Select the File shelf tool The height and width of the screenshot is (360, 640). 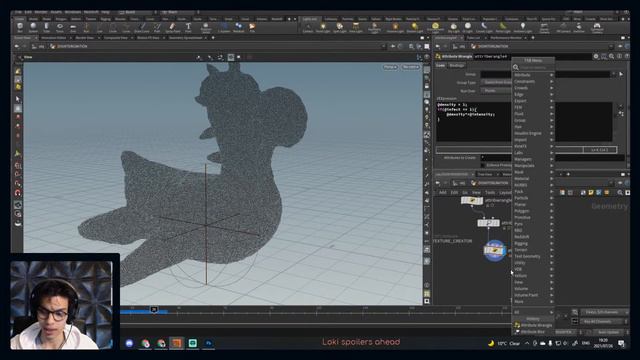252,28
